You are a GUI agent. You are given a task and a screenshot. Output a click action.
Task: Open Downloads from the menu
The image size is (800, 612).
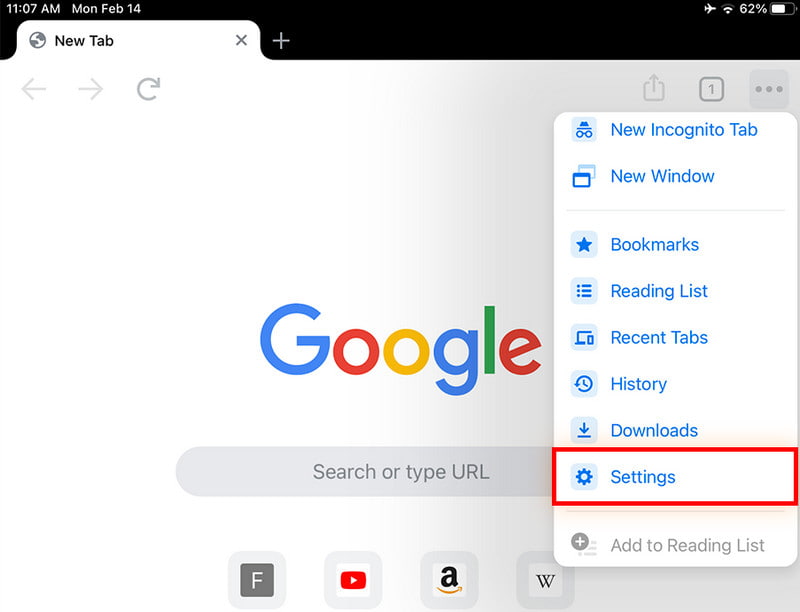tap(675, 430)
